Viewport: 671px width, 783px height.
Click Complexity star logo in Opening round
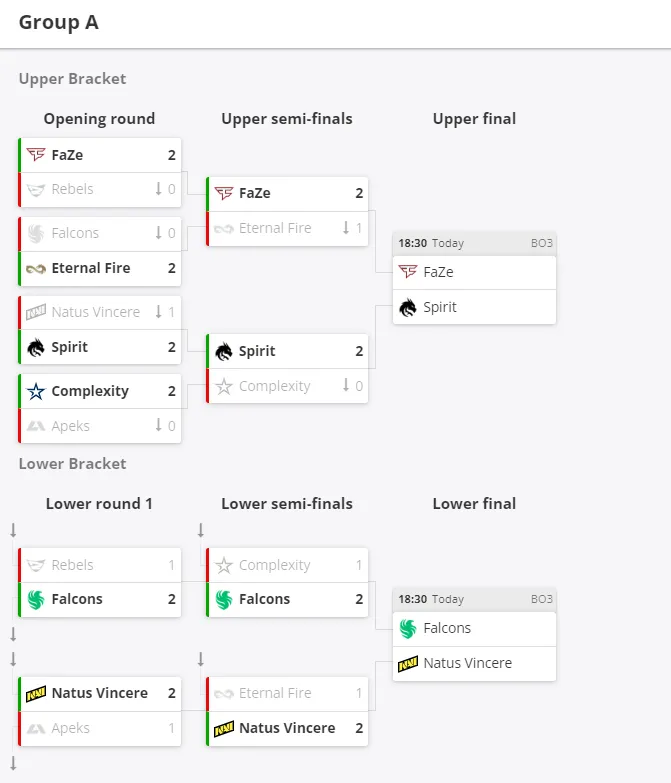point(36,391)
